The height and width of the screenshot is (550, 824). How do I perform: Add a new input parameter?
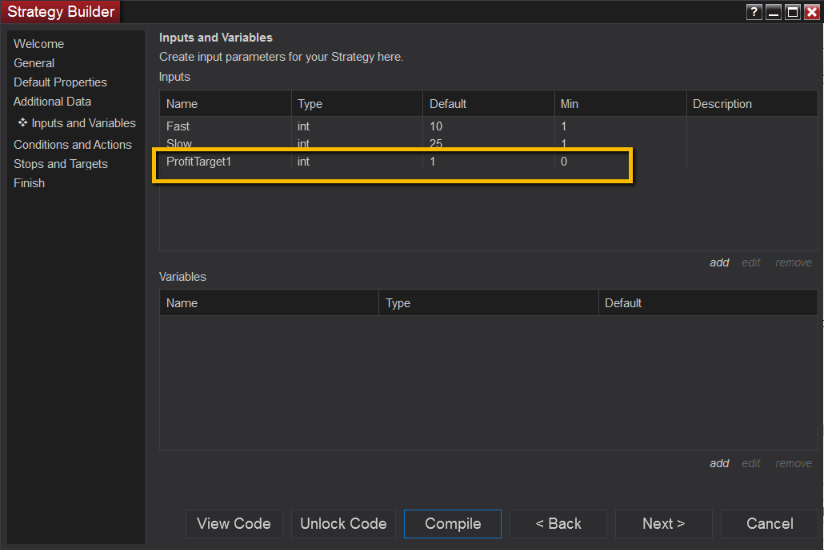(719, 263)
